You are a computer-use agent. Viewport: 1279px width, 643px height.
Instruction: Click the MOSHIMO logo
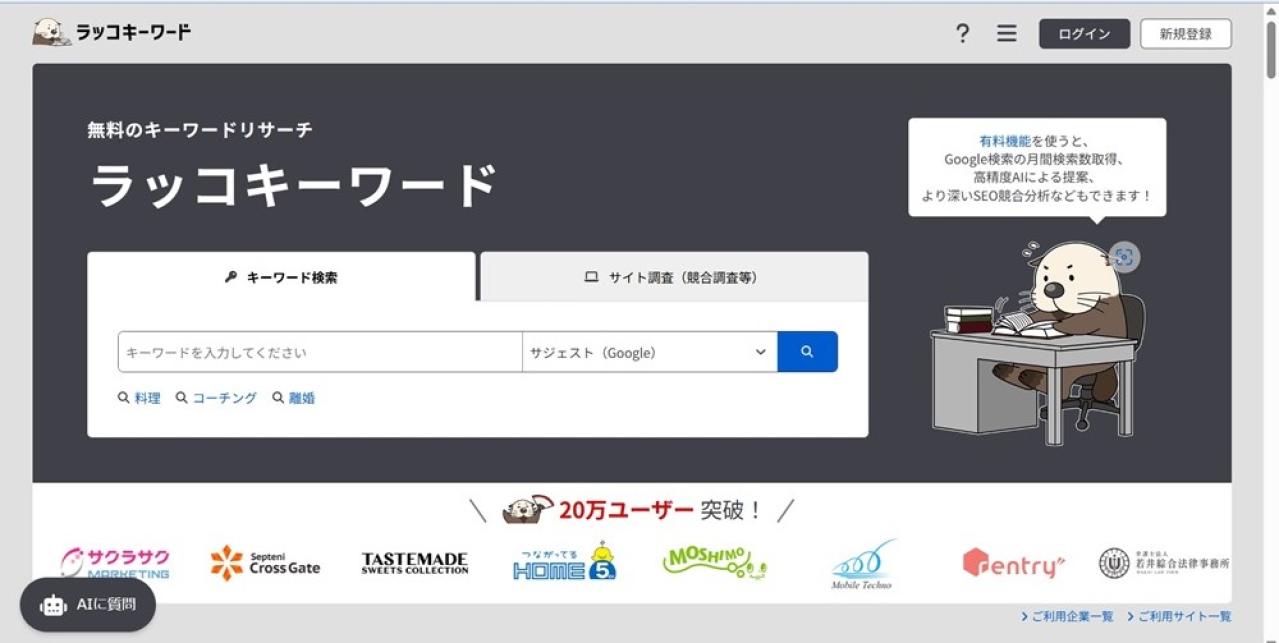coord(714,562)
